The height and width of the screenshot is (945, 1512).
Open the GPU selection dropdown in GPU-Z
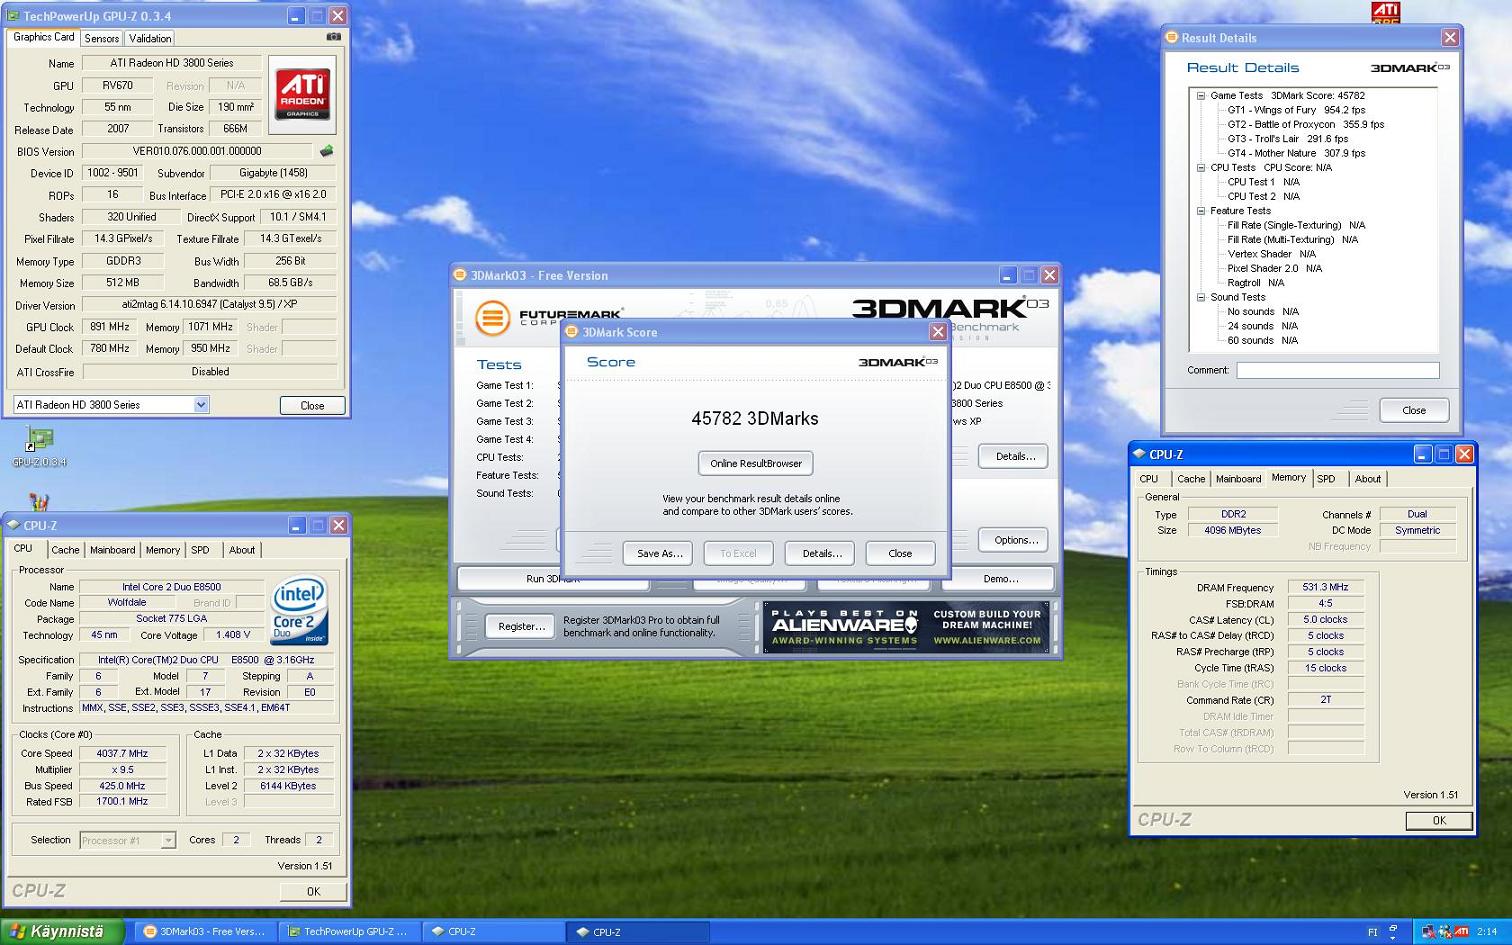pos(201,404)
